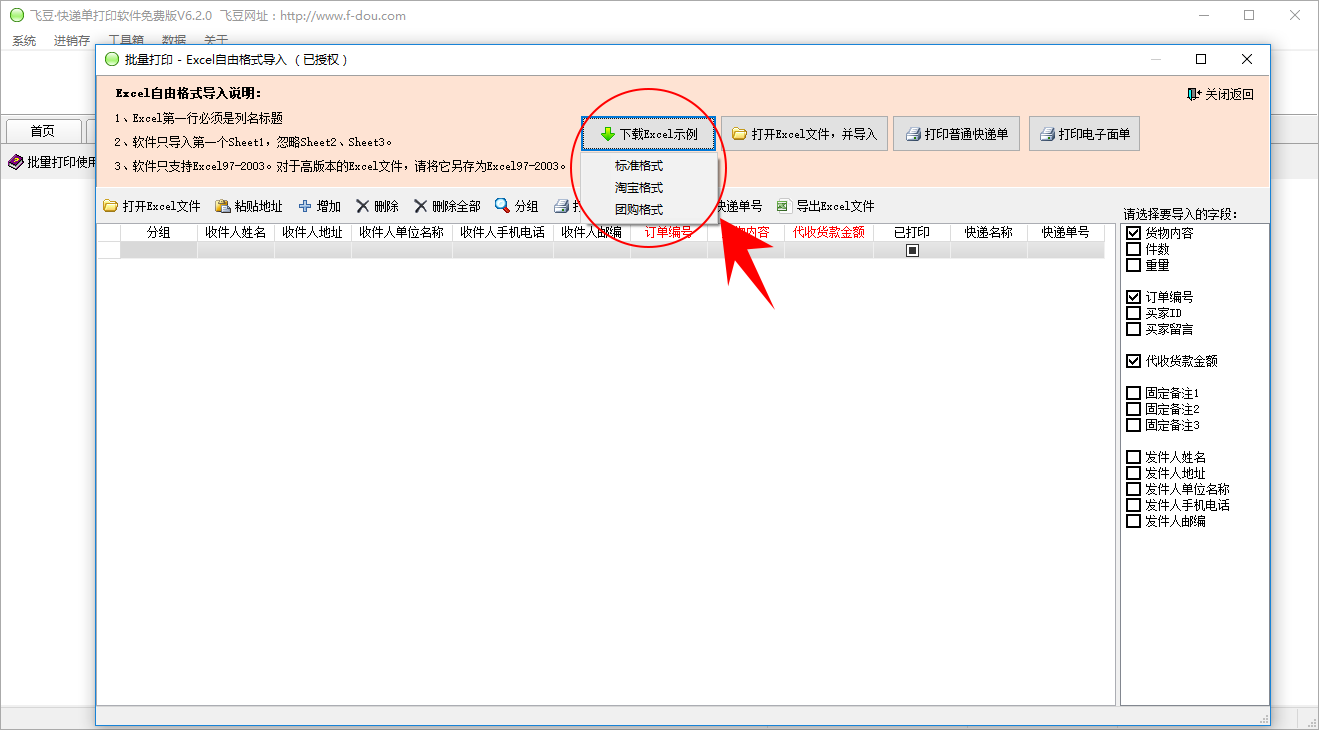Click the 快递名称 column header
Screen dimensions: 1319x730
(x=989, y=232)
